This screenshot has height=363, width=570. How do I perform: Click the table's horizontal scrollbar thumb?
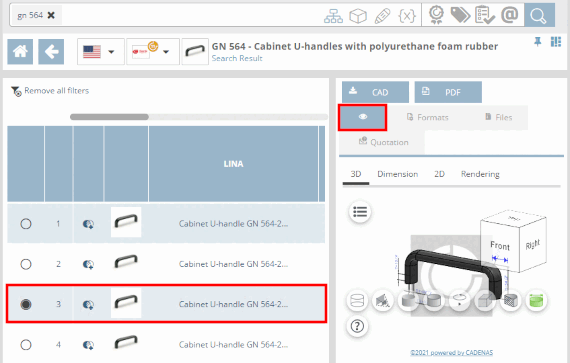[109, 117]
